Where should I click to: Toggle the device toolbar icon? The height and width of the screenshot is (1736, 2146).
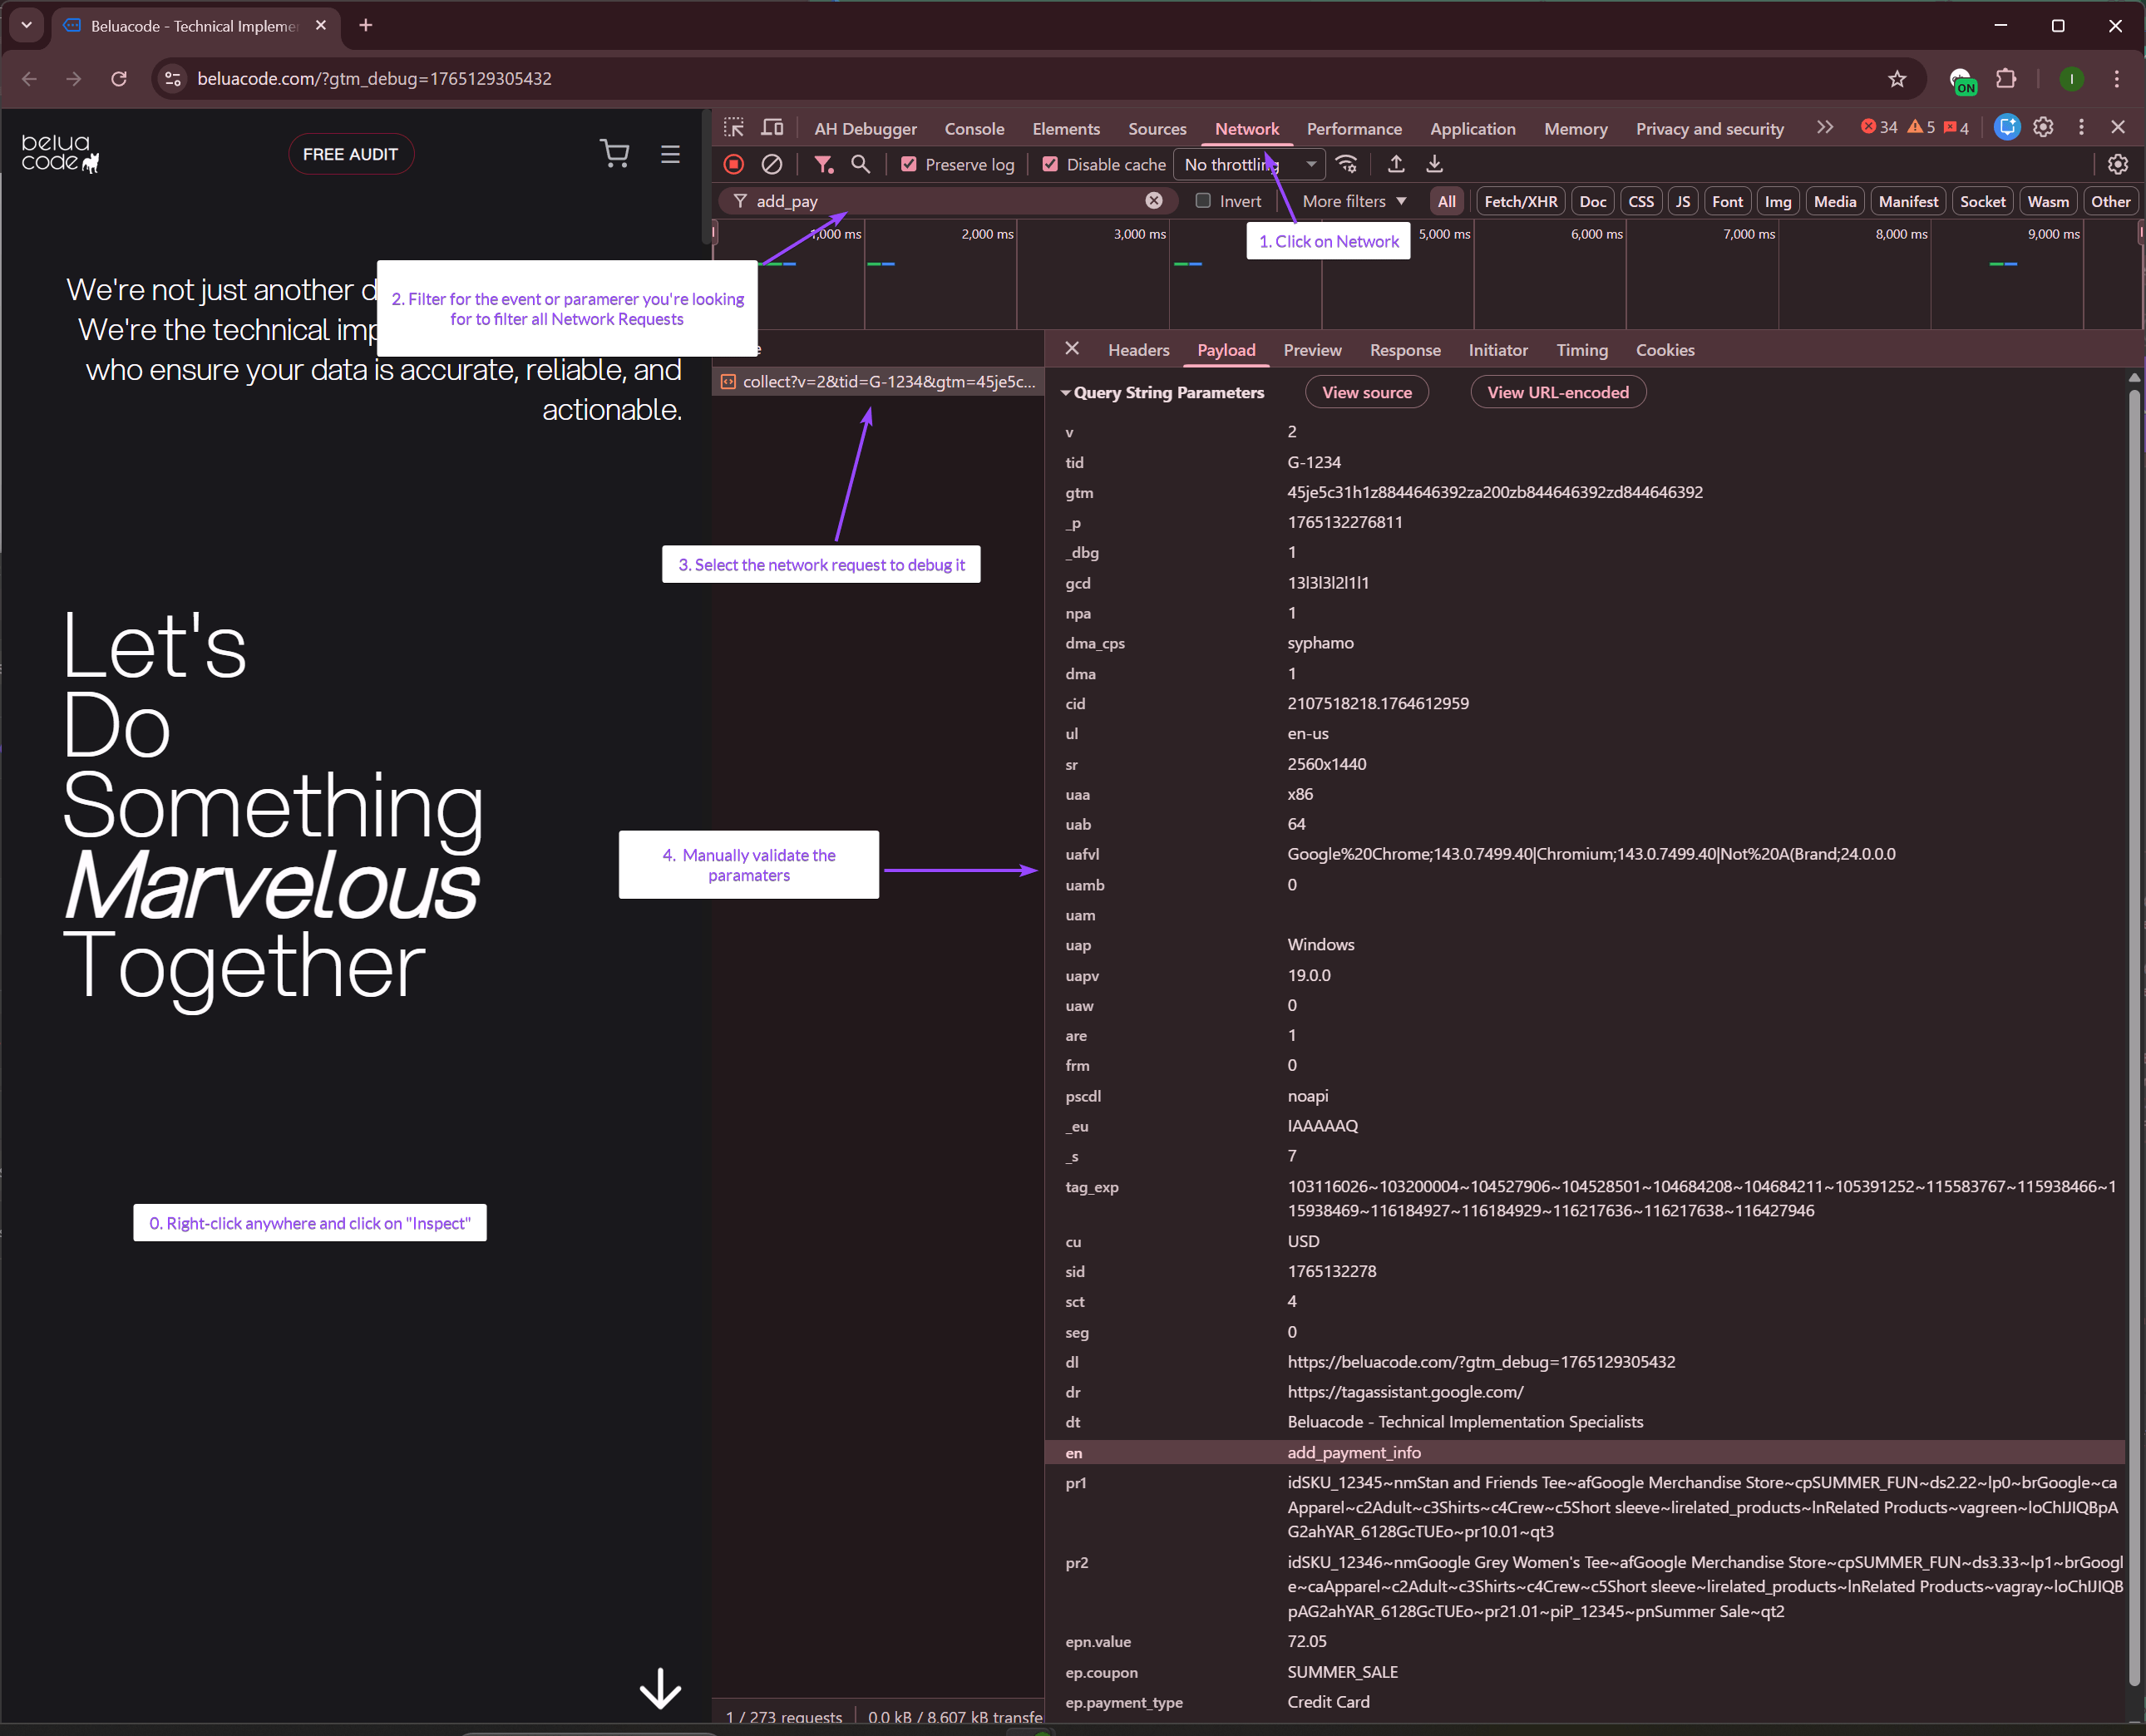[x=772, y=128]
